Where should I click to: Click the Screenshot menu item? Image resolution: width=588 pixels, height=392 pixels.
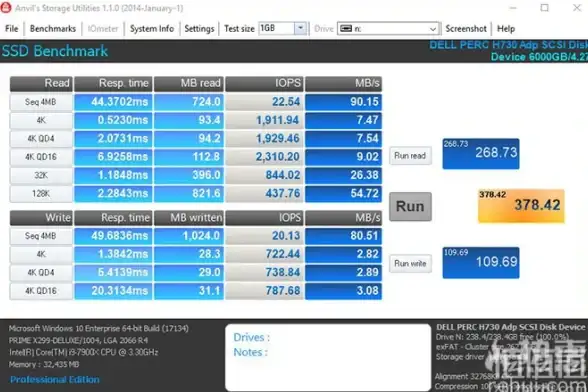(466, 29)
